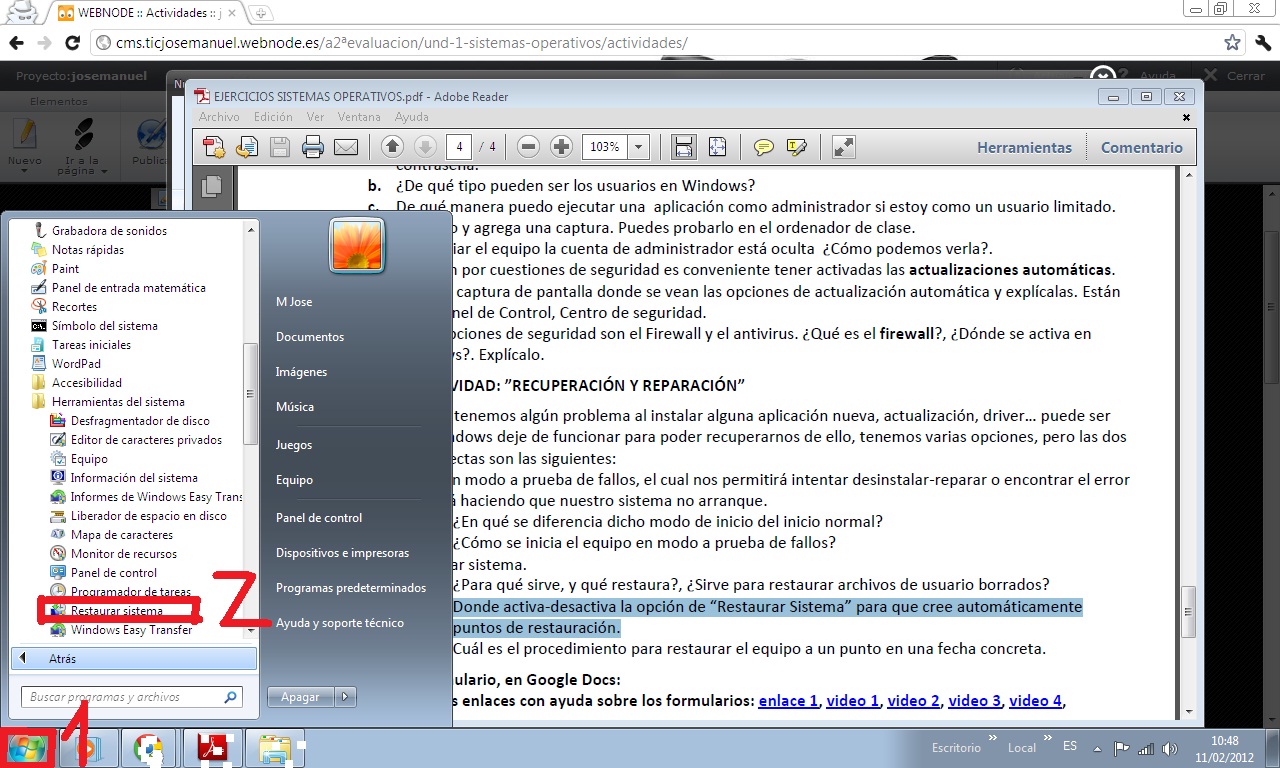Viewport: 1280px width, 768px height.
Task: Click the user account picture in Start menu
Action: coord(357,246)
